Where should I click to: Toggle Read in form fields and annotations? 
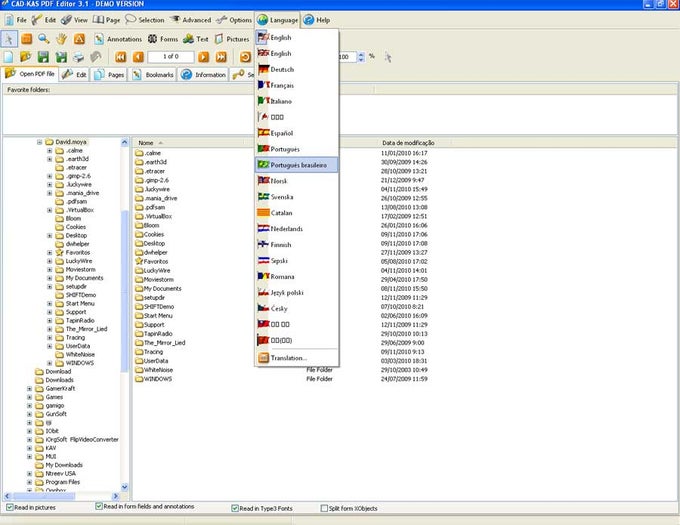[x=99, y=506]
